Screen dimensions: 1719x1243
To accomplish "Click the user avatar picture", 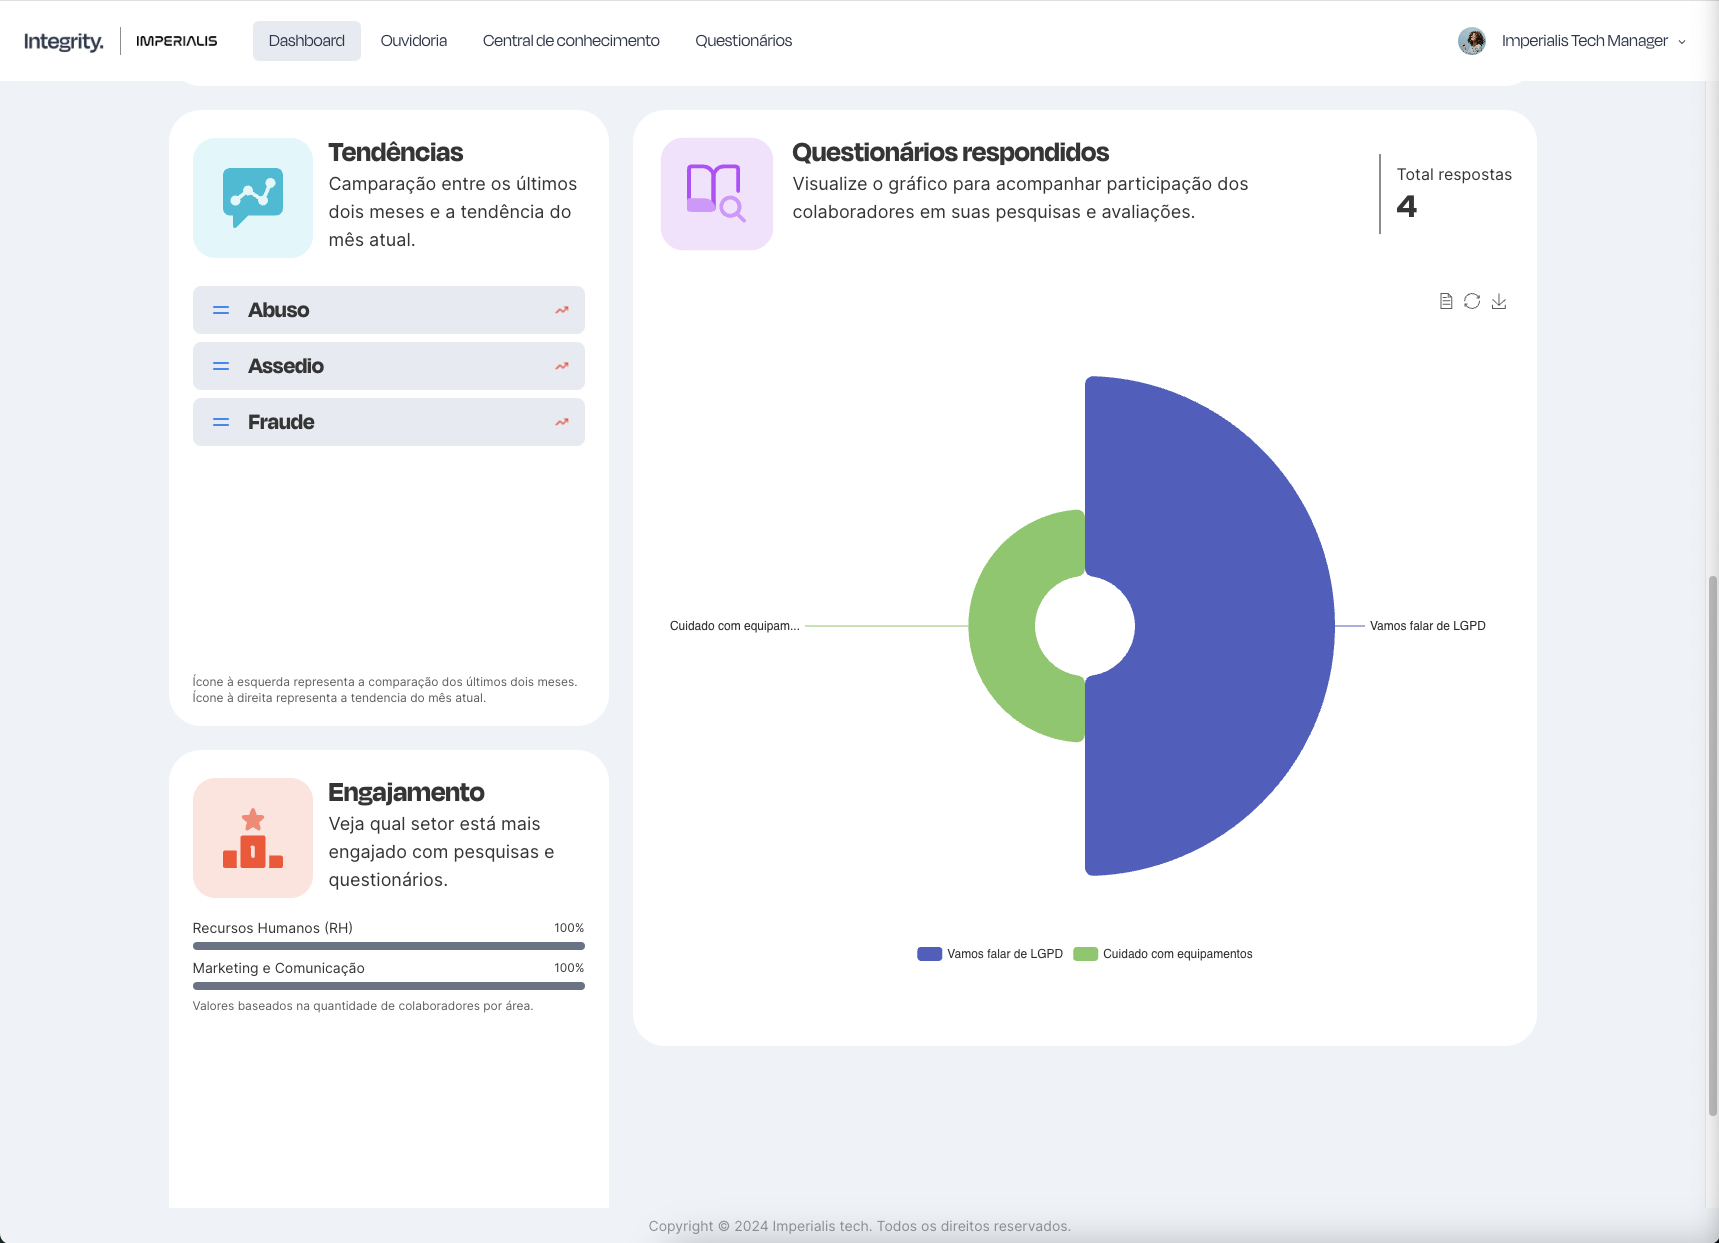I will click(x=1471, y=41).
